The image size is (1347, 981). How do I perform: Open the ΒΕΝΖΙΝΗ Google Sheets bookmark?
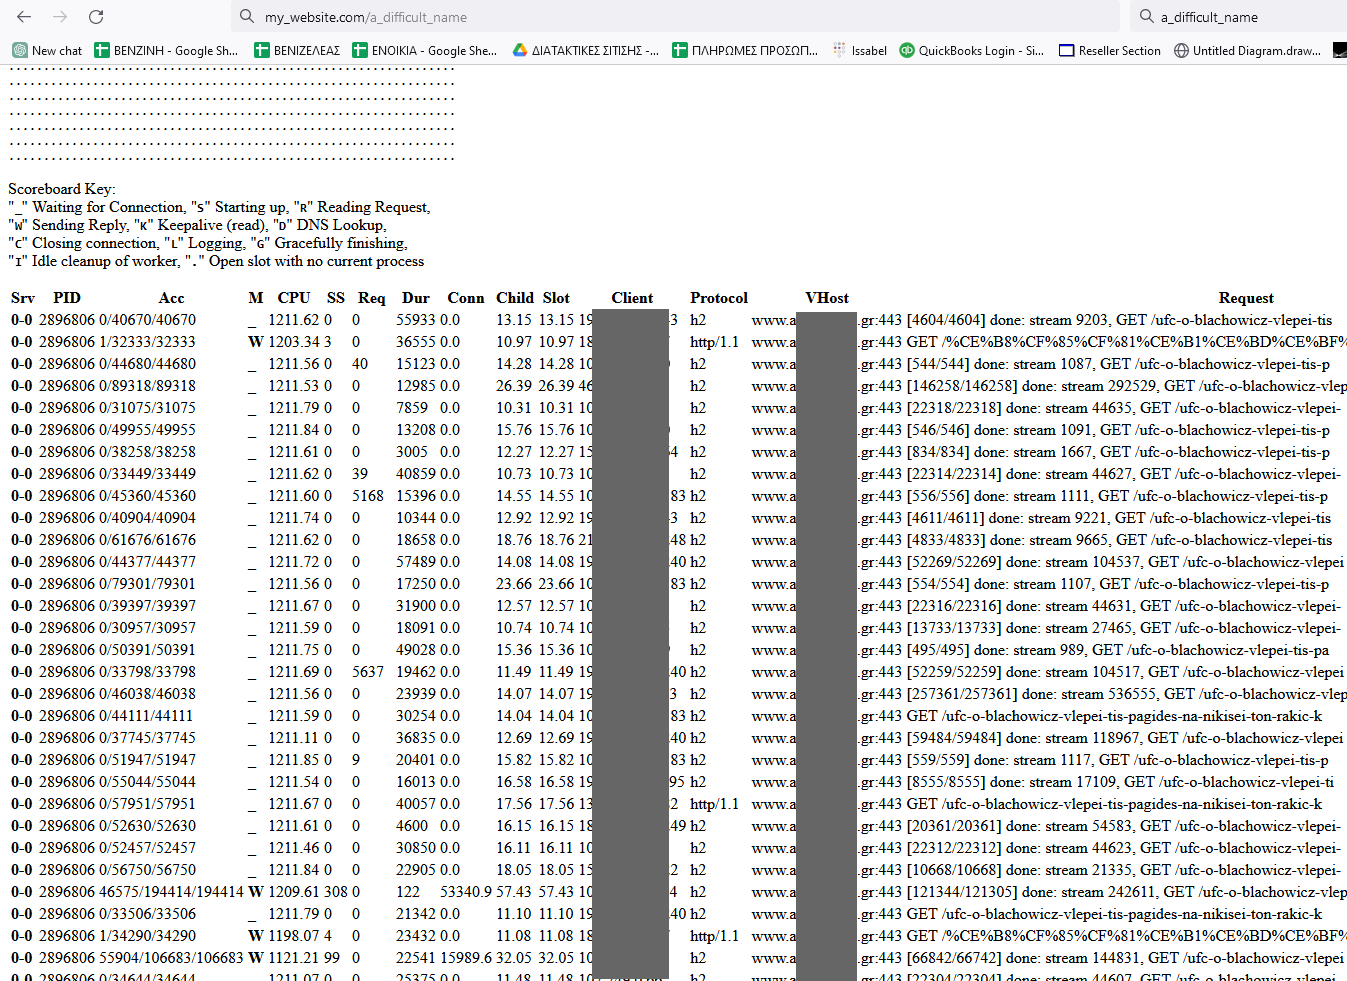click(x=166, y=50)
